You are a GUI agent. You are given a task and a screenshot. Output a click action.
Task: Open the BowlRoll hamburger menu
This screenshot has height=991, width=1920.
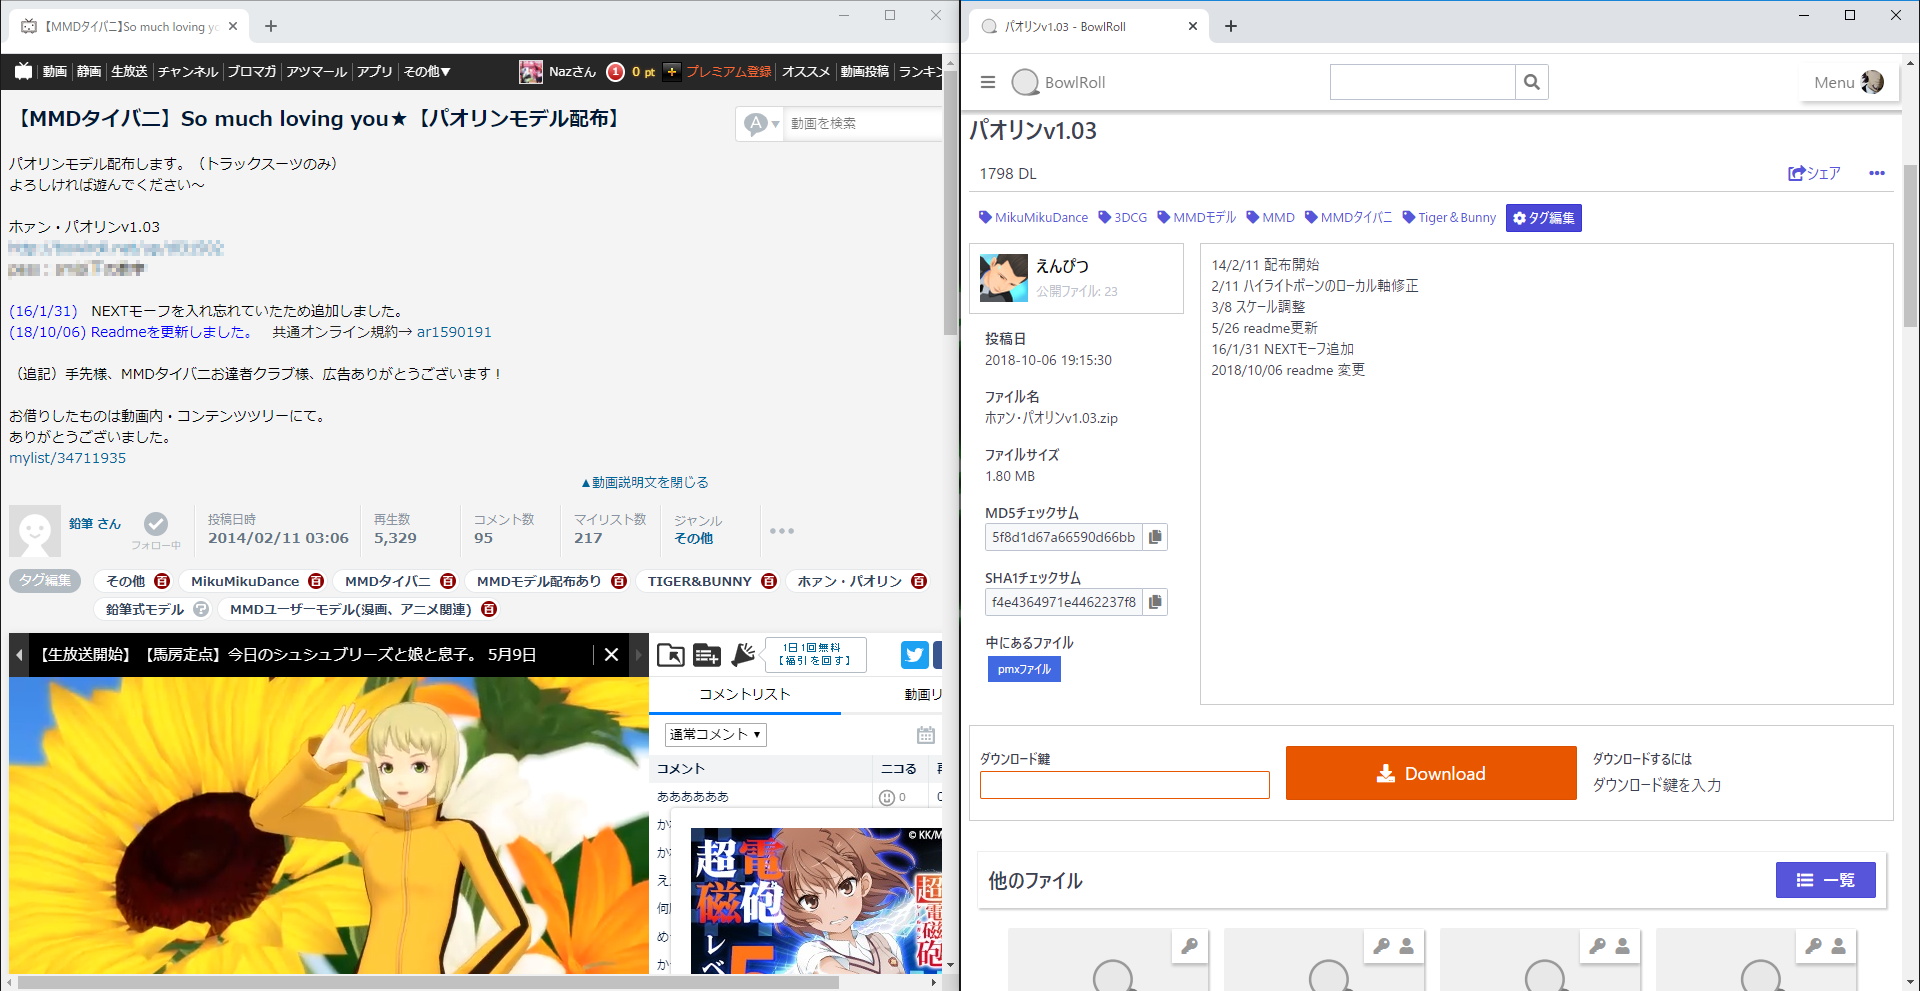click(x=988, y=82)
